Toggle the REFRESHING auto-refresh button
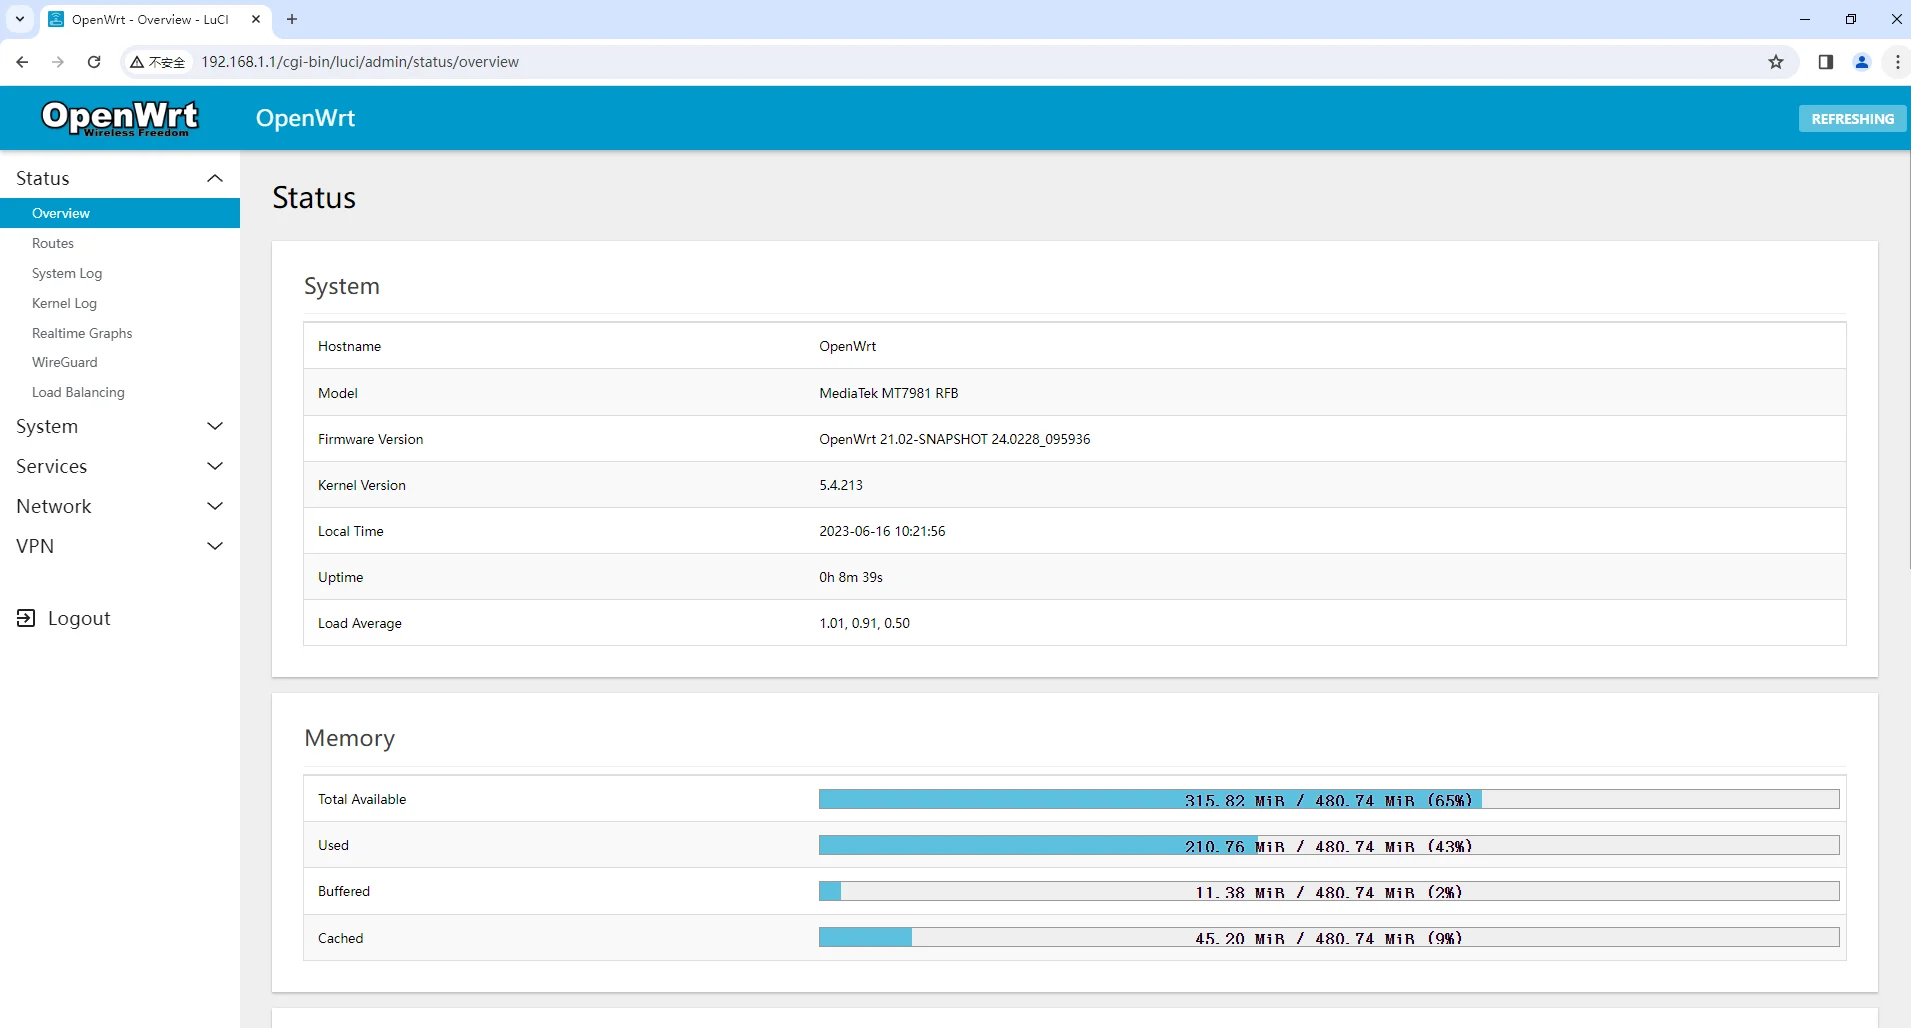The height and width of the screenshot is (1028, 1911). click(x=1852, y=118)
